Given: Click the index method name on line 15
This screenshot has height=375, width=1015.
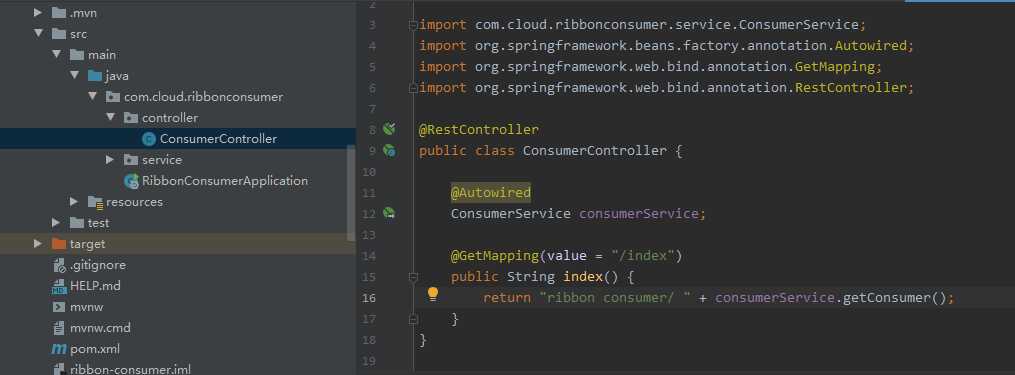Looking at the screenshot, I should pos(583,277).
